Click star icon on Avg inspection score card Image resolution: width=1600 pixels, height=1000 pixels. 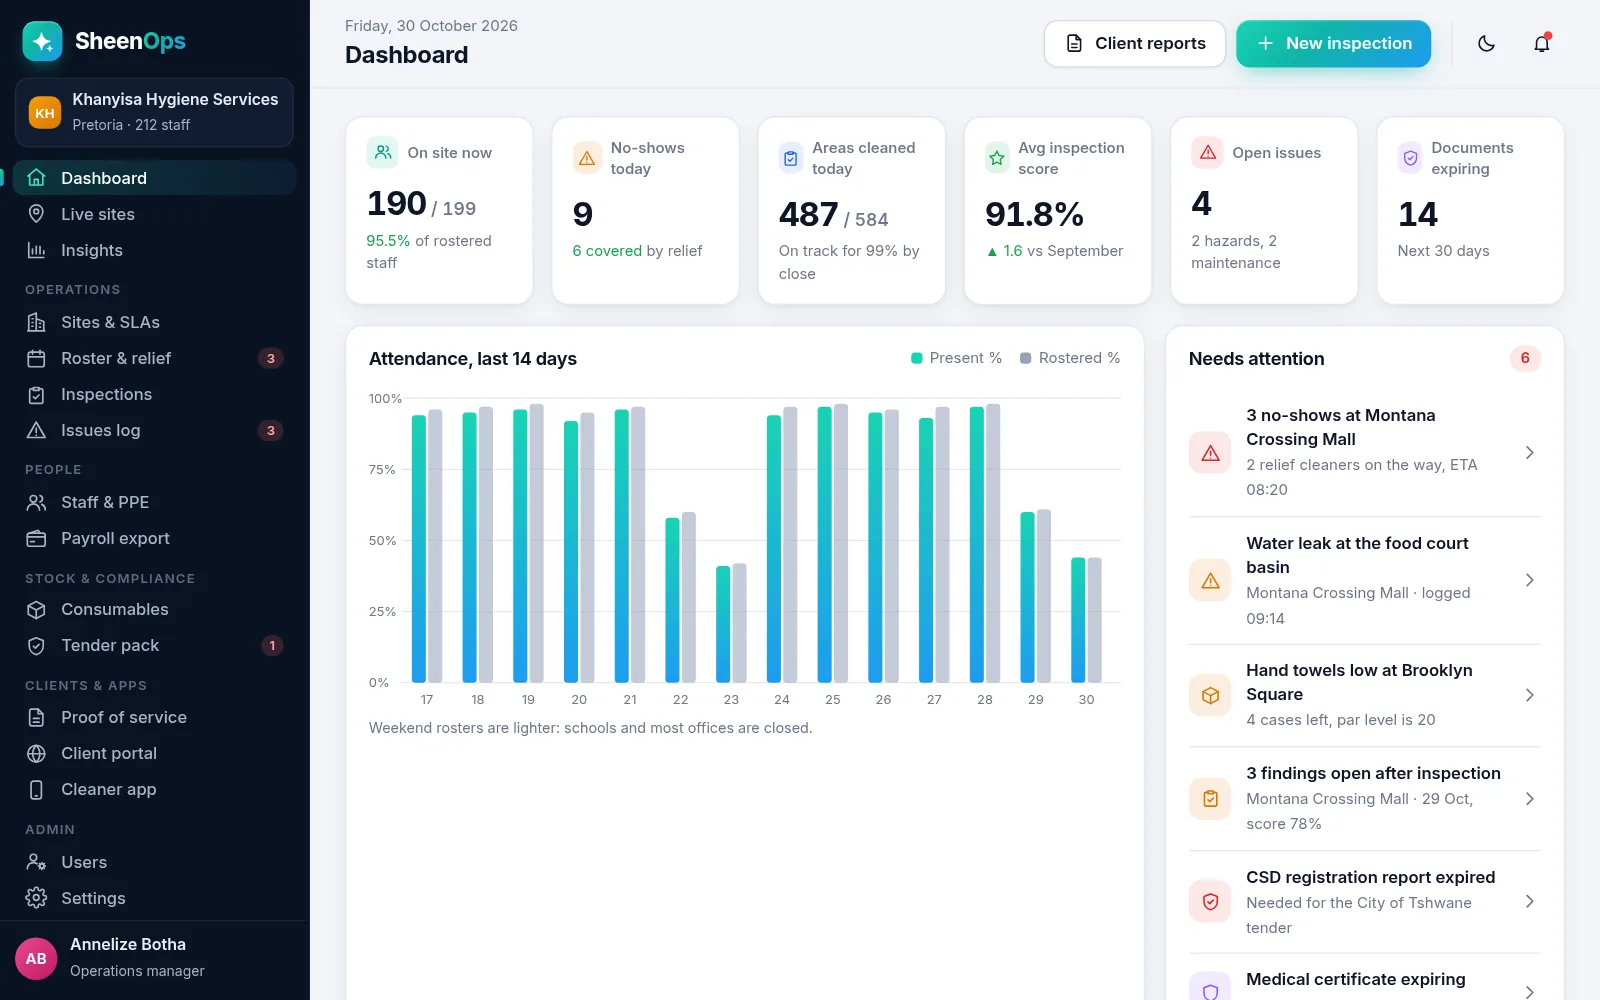[997, 158]
